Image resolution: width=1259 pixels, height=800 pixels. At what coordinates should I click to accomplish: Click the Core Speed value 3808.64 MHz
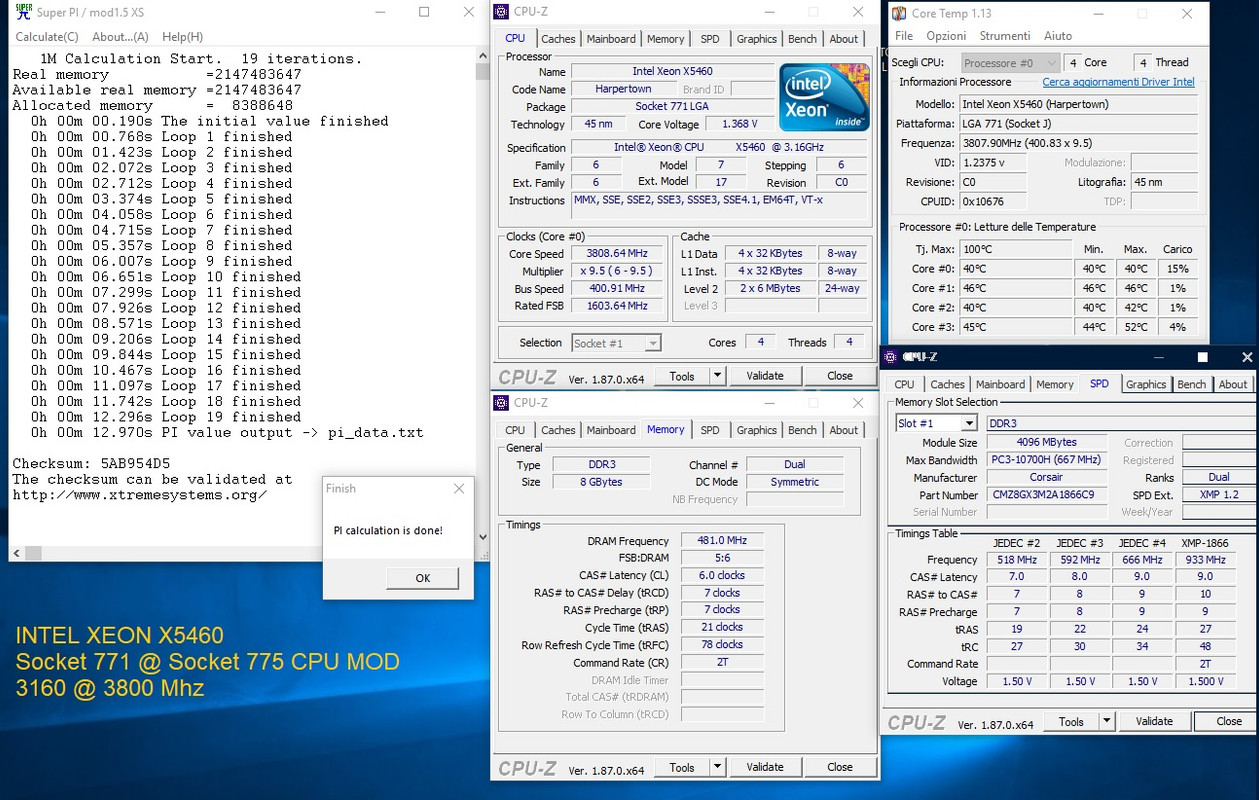coord(617,254)
